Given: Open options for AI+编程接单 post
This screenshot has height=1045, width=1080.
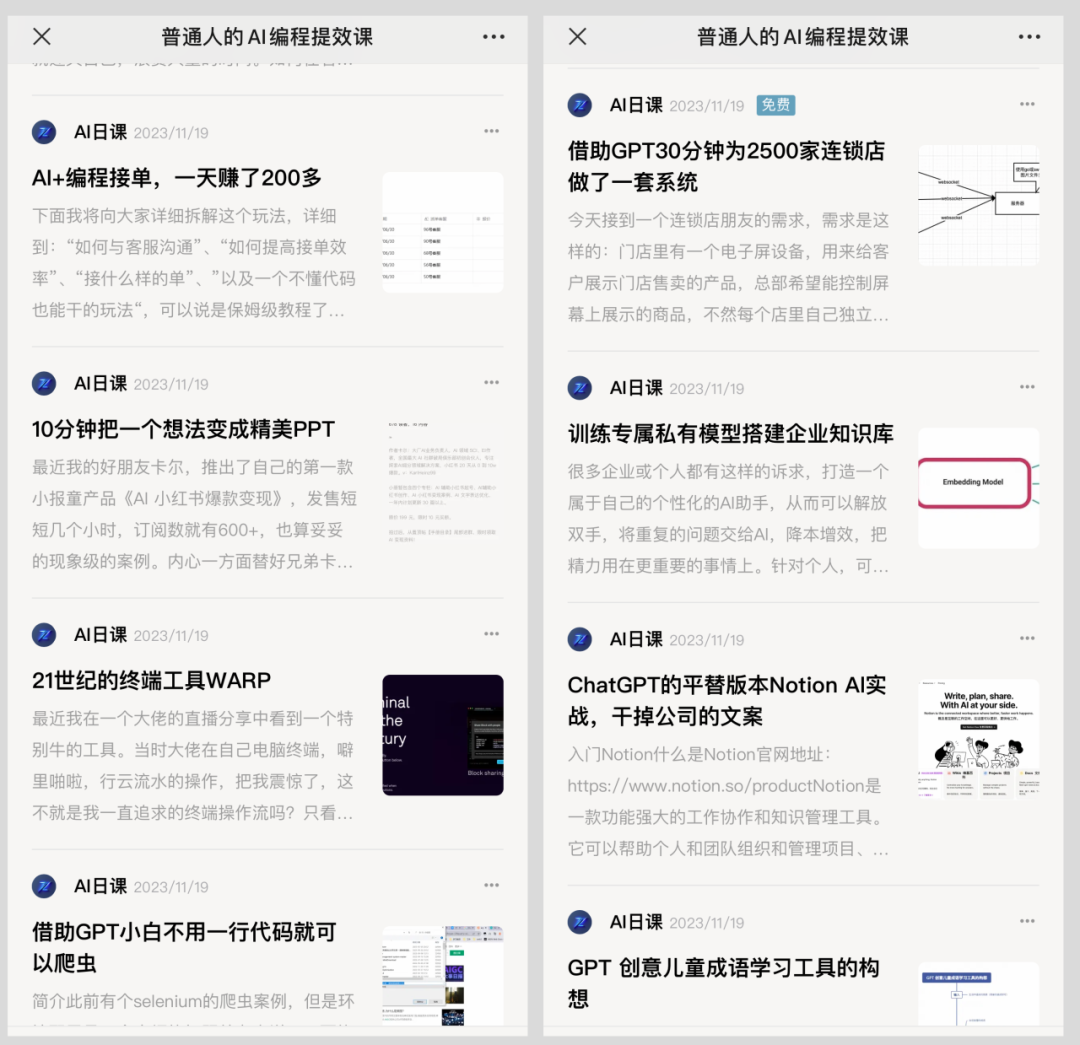Looking at the screenshot, I should [x=491, y=131].
